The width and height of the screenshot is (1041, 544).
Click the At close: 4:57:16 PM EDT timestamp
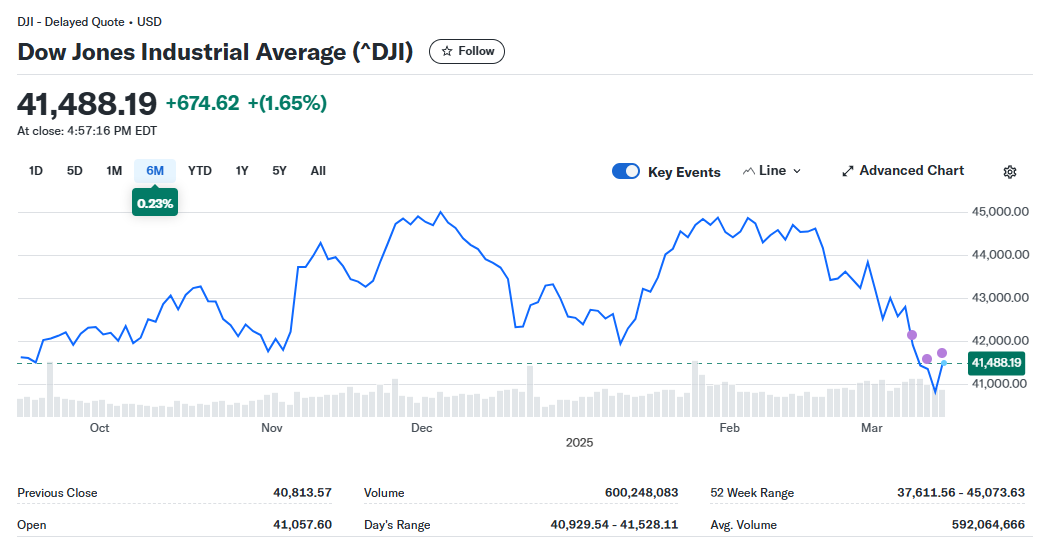click(87, 131)
